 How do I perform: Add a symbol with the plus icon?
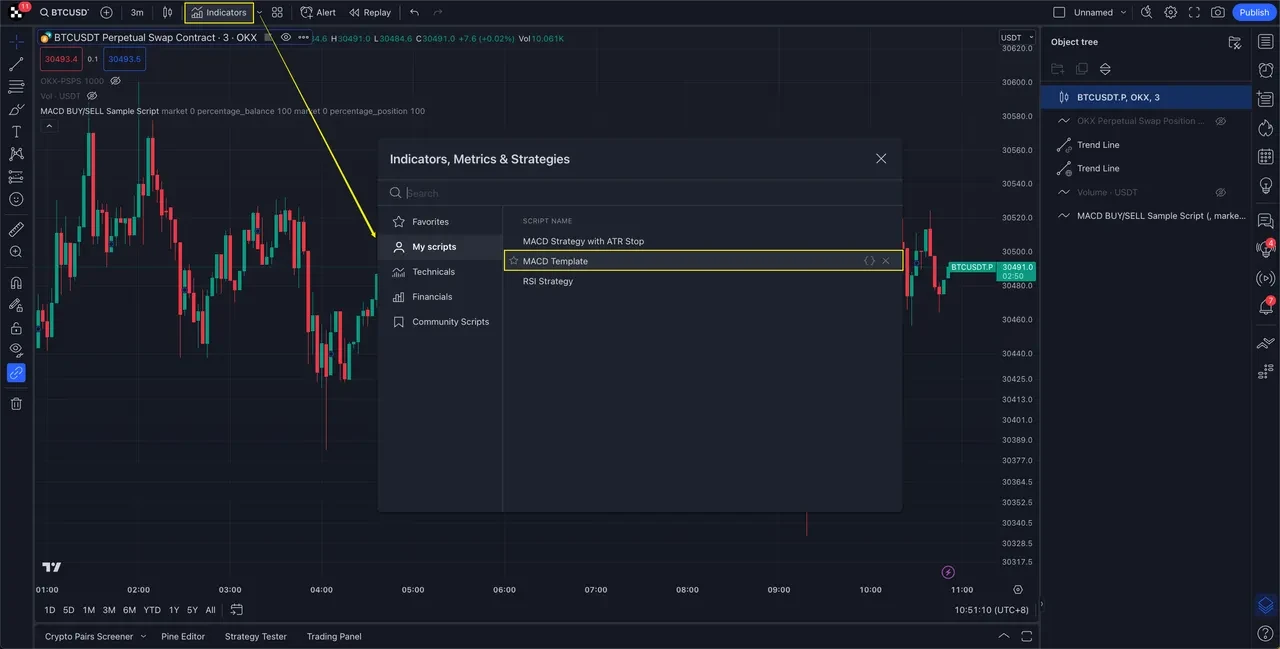coord(106,13)
